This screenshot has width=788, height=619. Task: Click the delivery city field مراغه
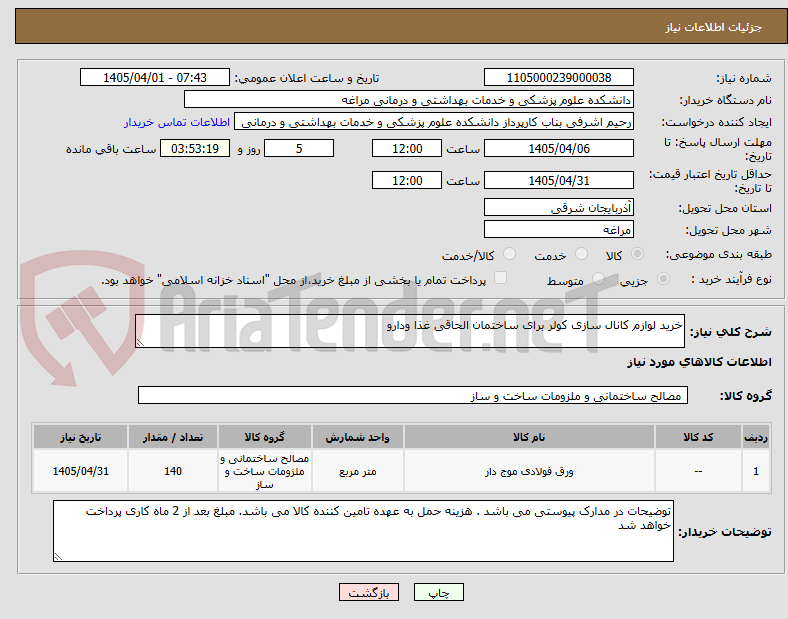pos(559,230)
